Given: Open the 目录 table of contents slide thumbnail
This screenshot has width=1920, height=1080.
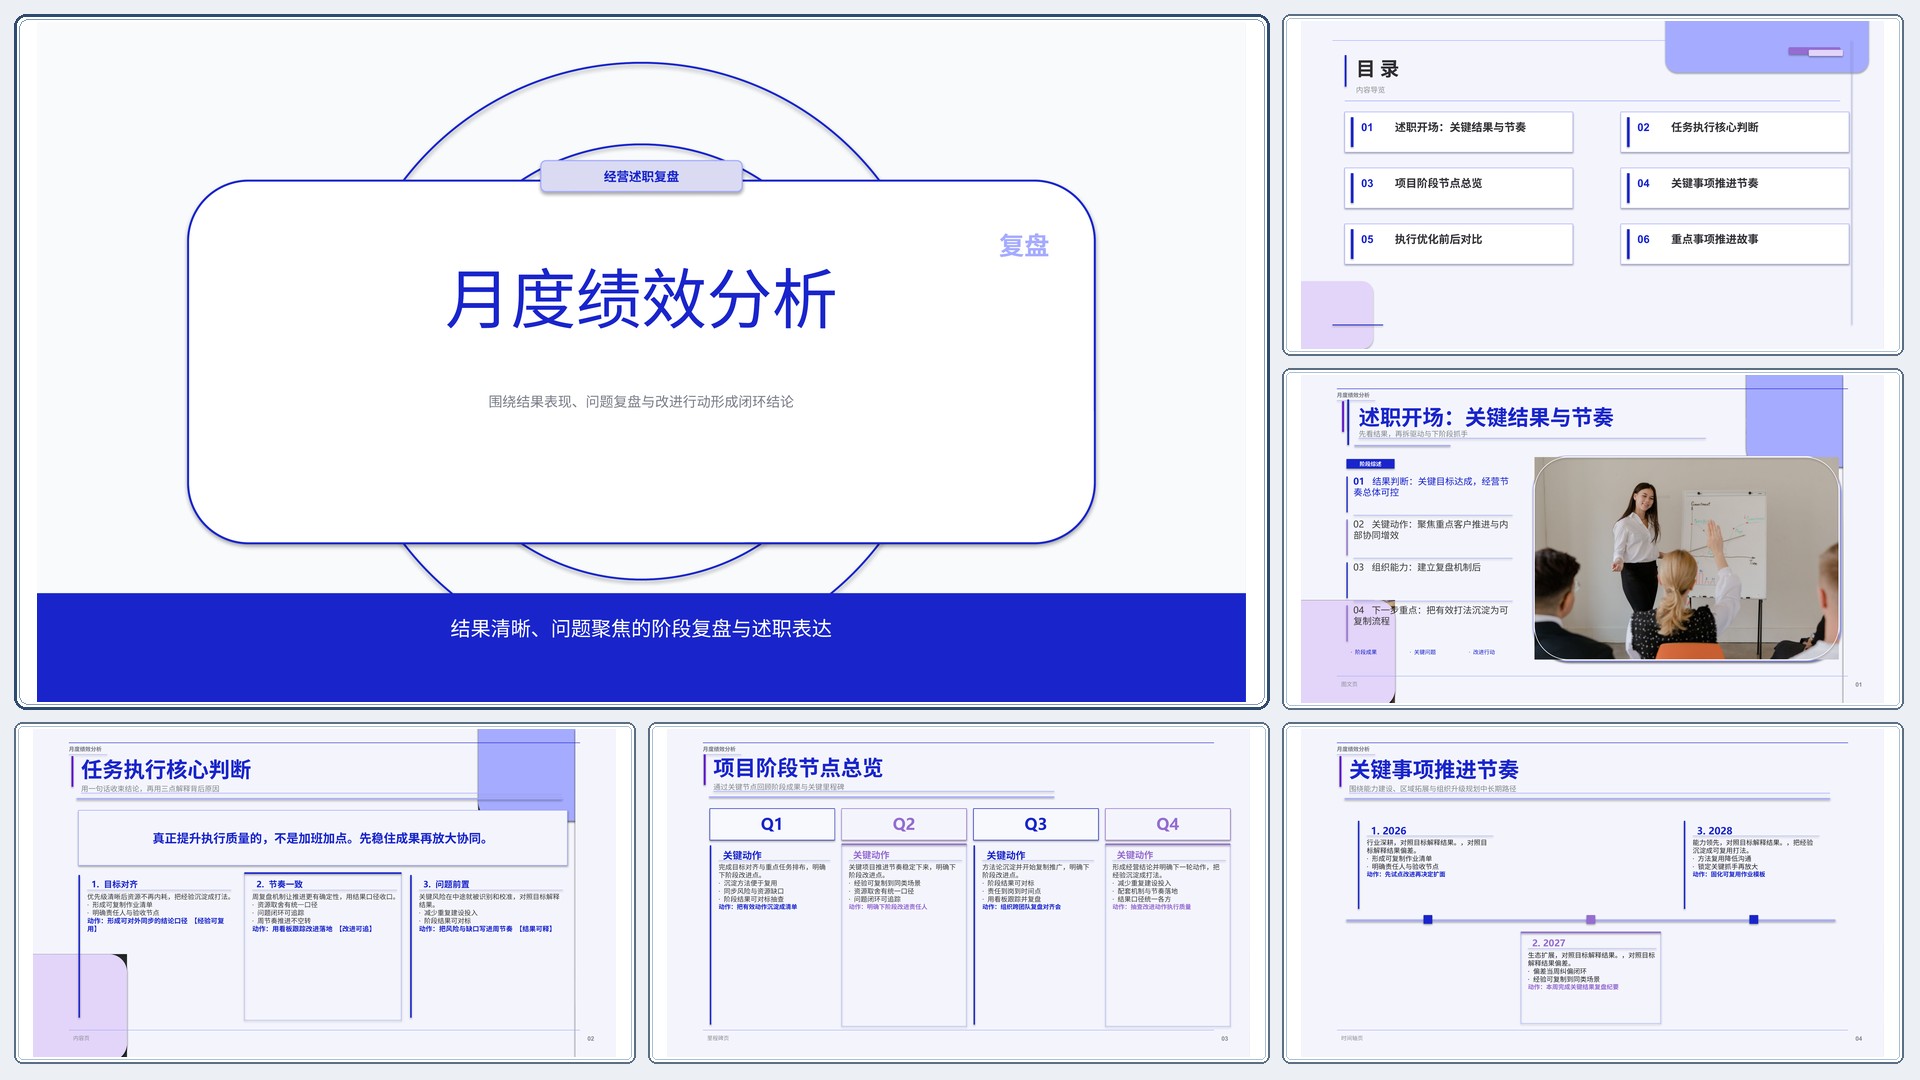Looking at the screenshot, I should 1592,185.
